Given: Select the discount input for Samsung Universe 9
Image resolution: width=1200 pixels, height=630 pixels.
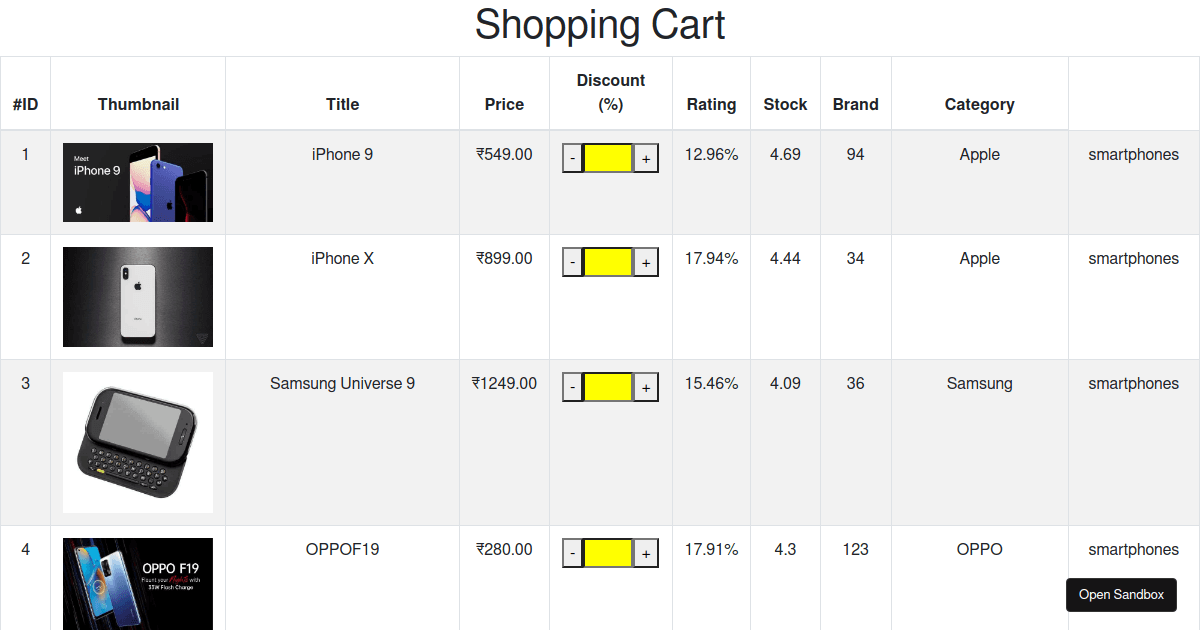Looking at the screenshot, I should click(x=609, y=386).
